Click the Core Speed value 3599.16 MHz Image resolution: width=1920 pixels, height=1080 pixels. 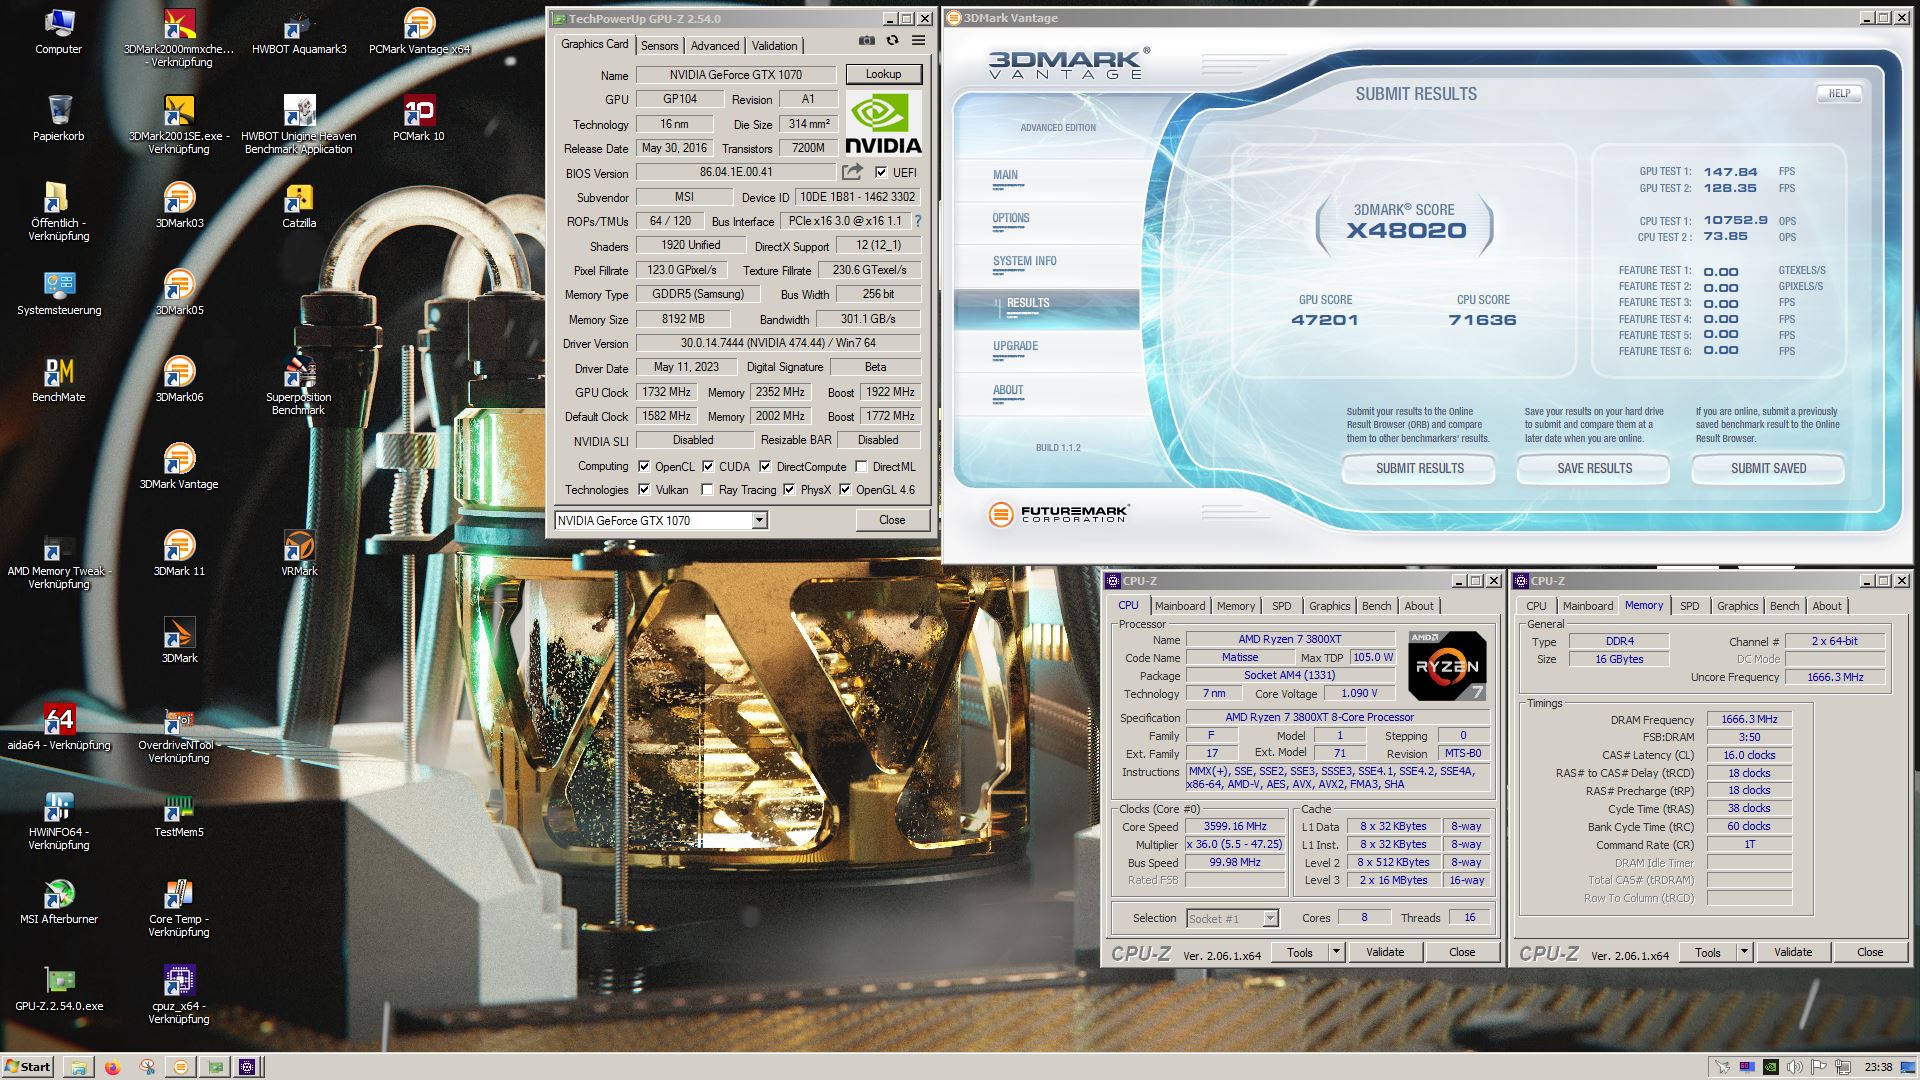tap(1235, 826)
